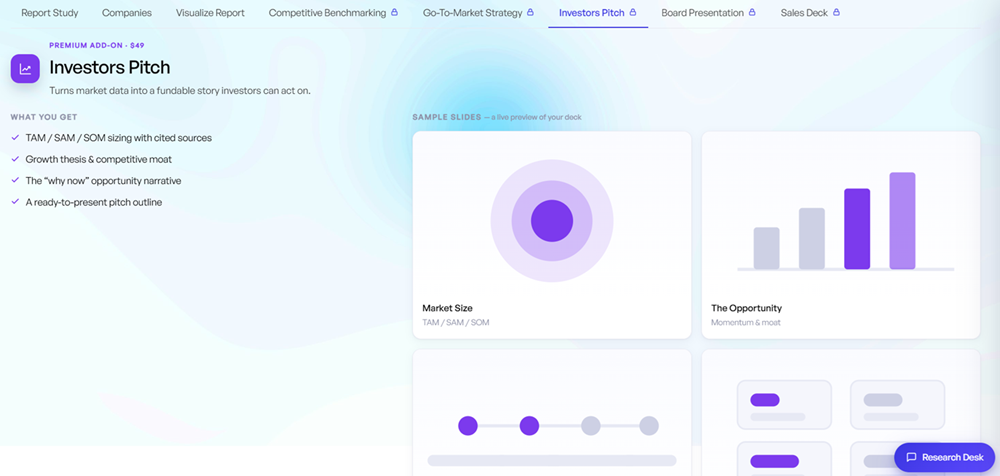This screenshot has width=1000, height=476.
Task: Click A ready-to-present pitch outline text
Action: (x=94, y=202)
